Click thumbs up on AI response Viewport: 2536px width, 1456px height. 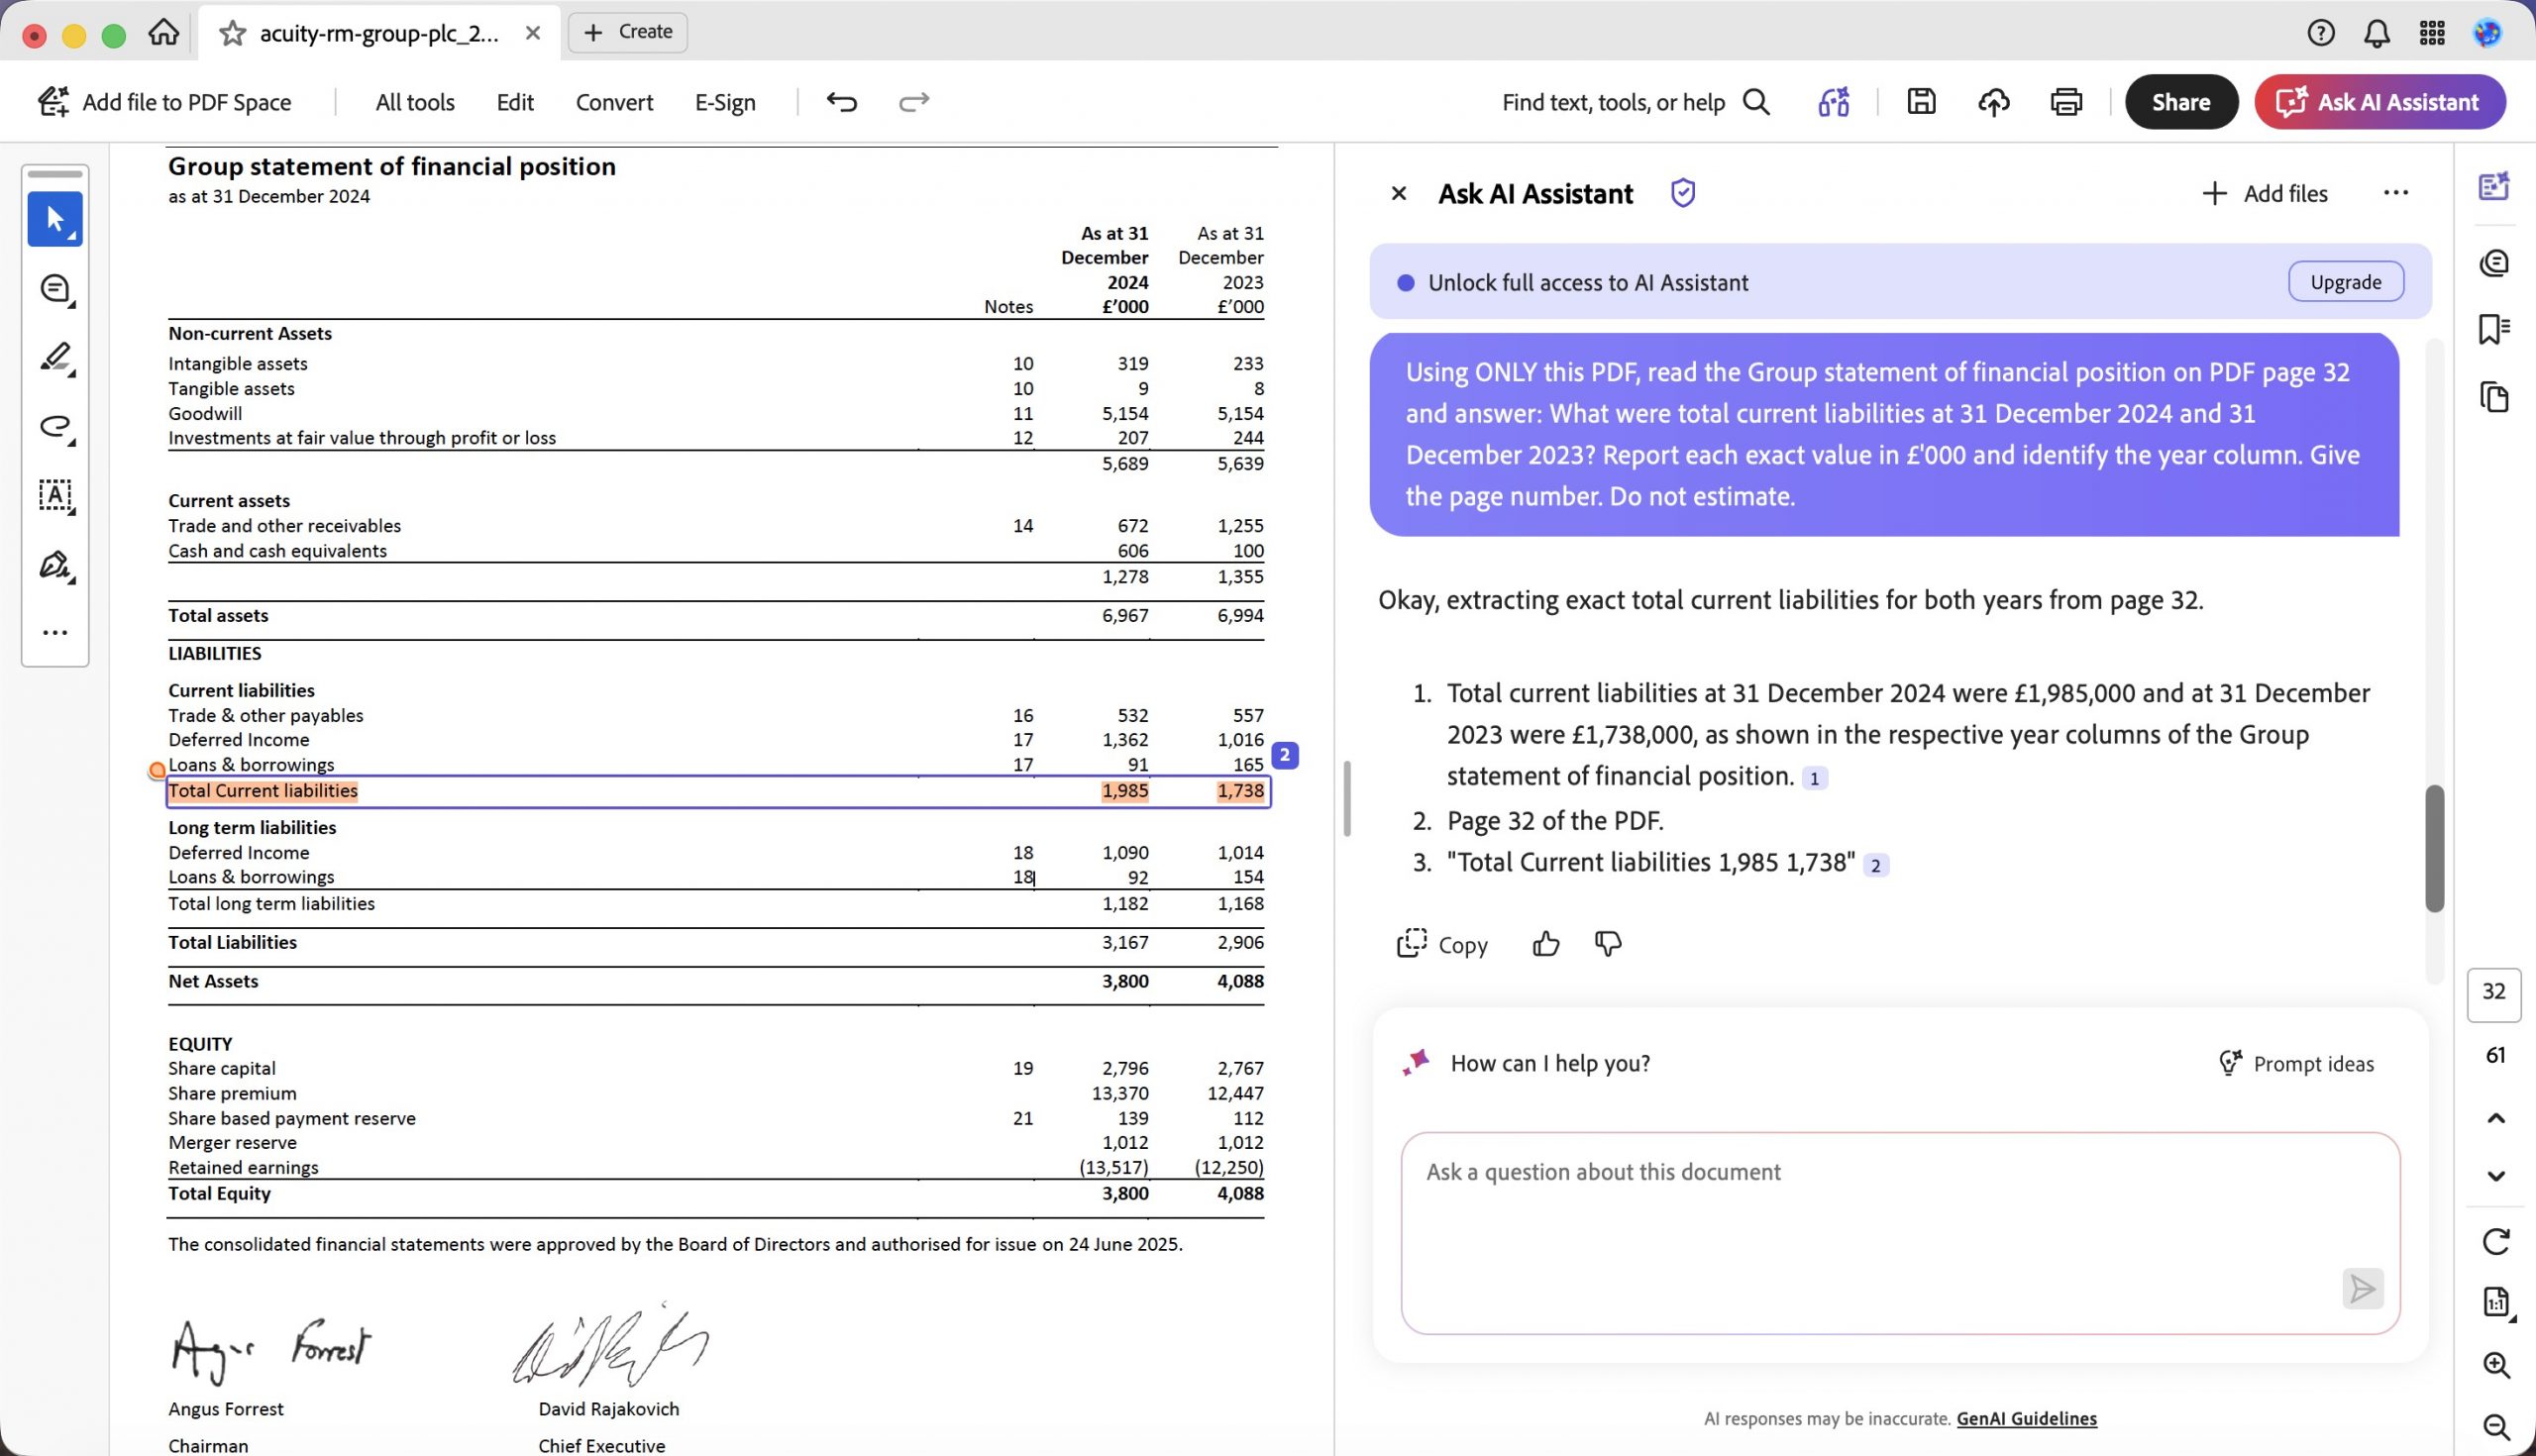click(1545, 944)
